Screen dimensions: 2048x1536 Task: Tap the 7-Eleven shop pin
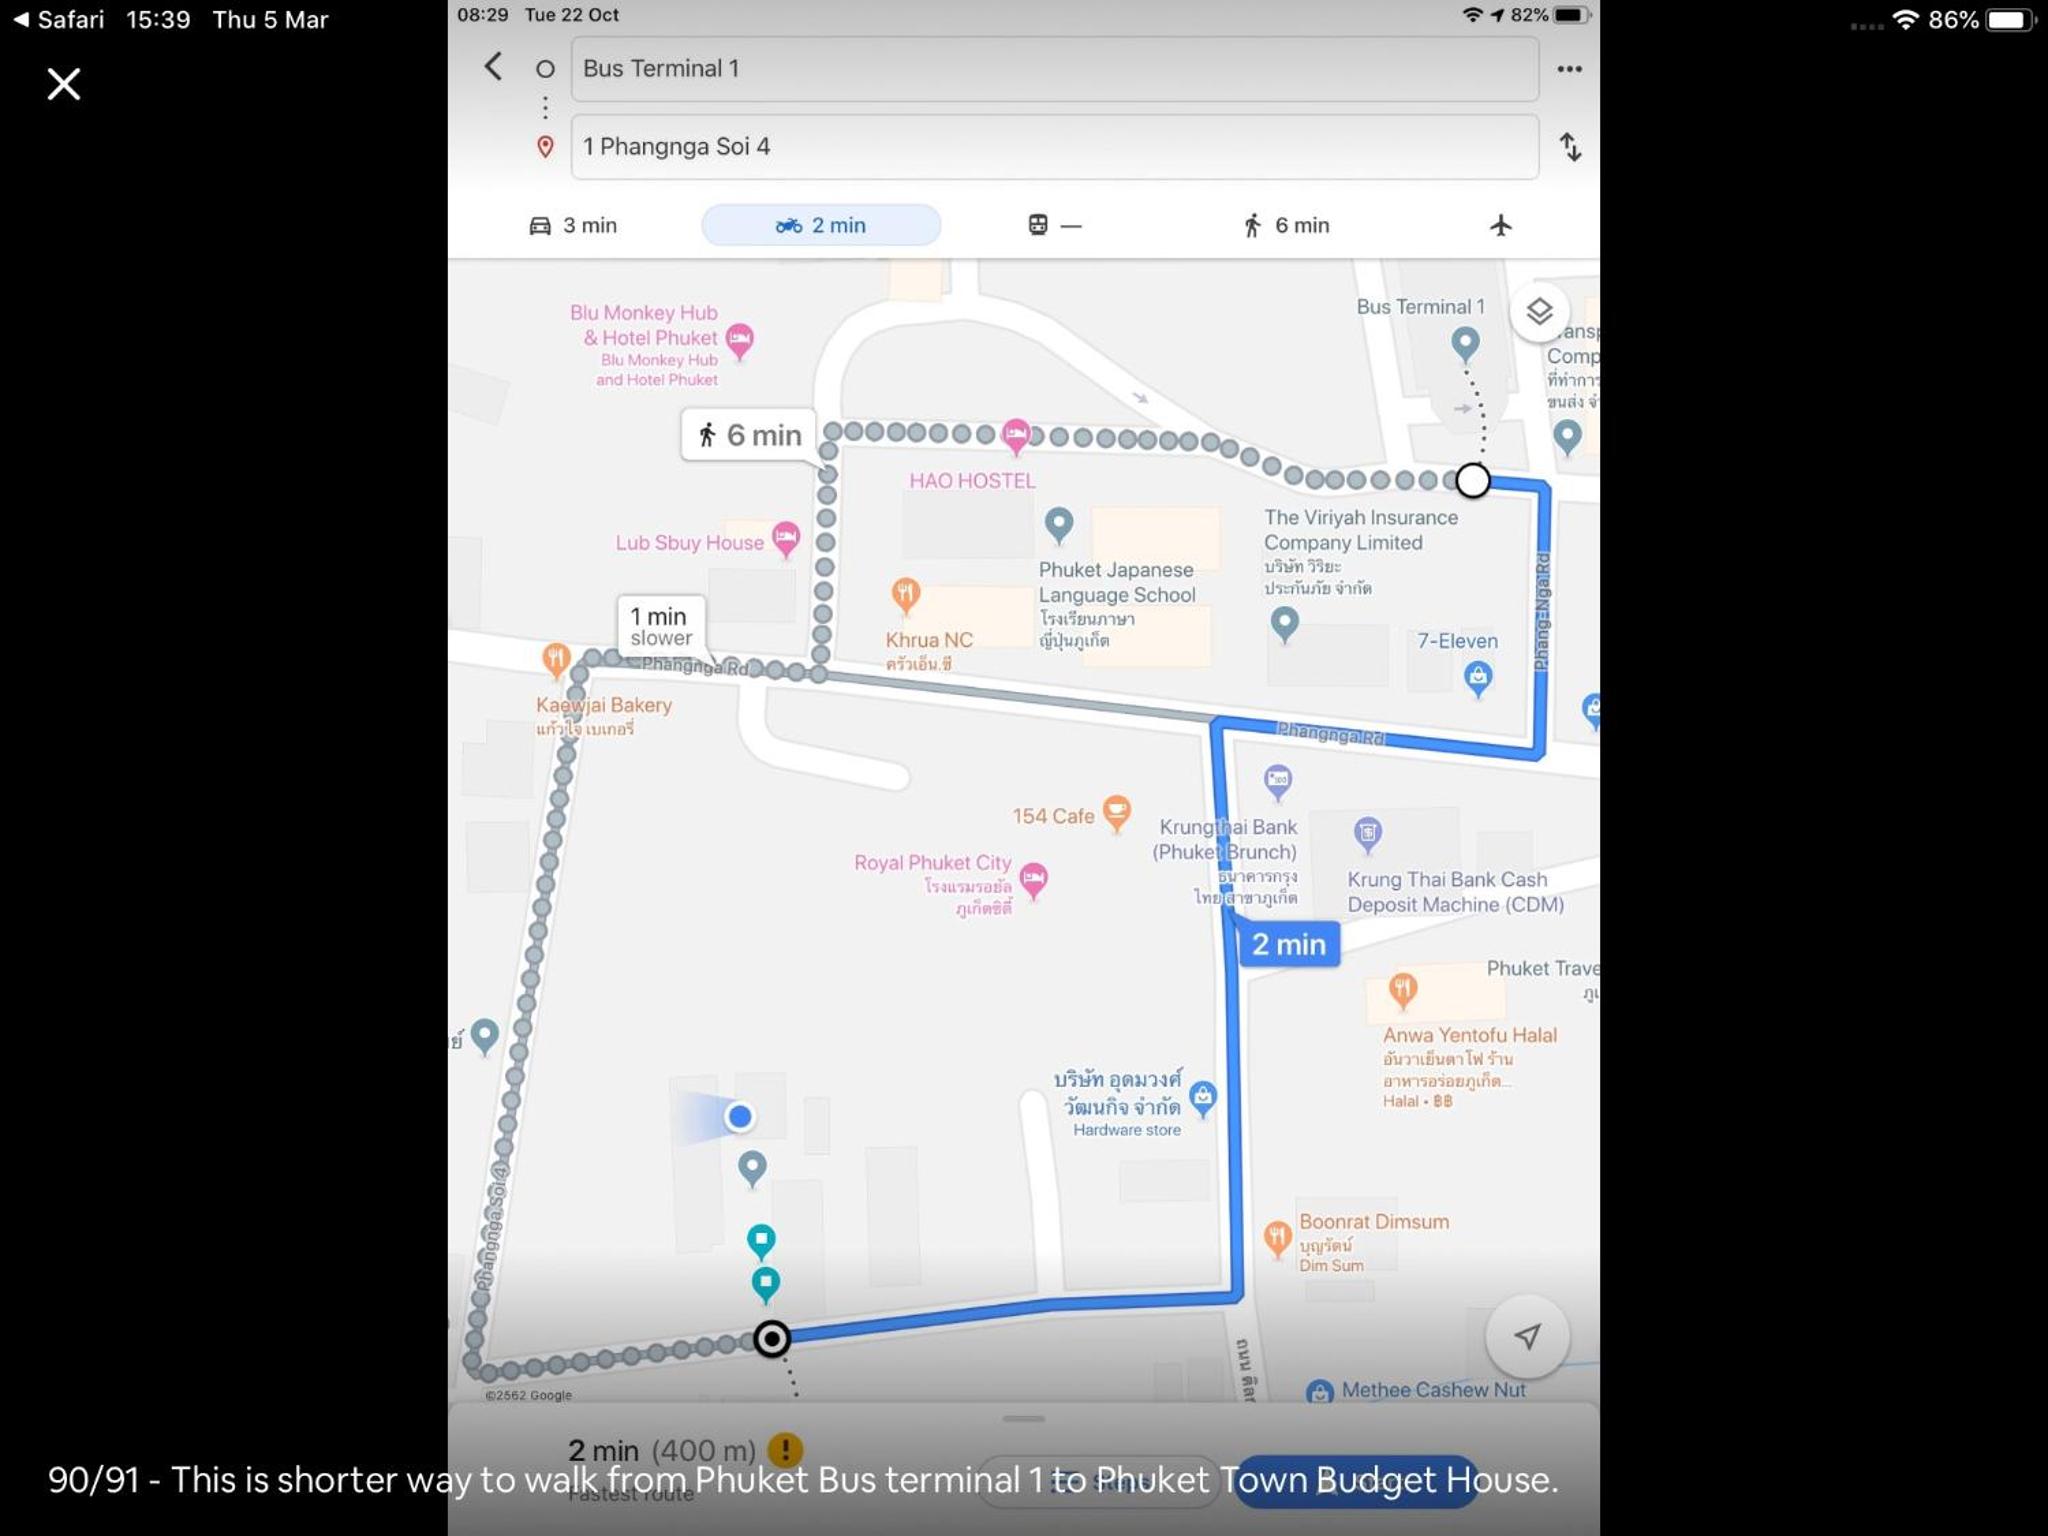tap(1478, 679)
